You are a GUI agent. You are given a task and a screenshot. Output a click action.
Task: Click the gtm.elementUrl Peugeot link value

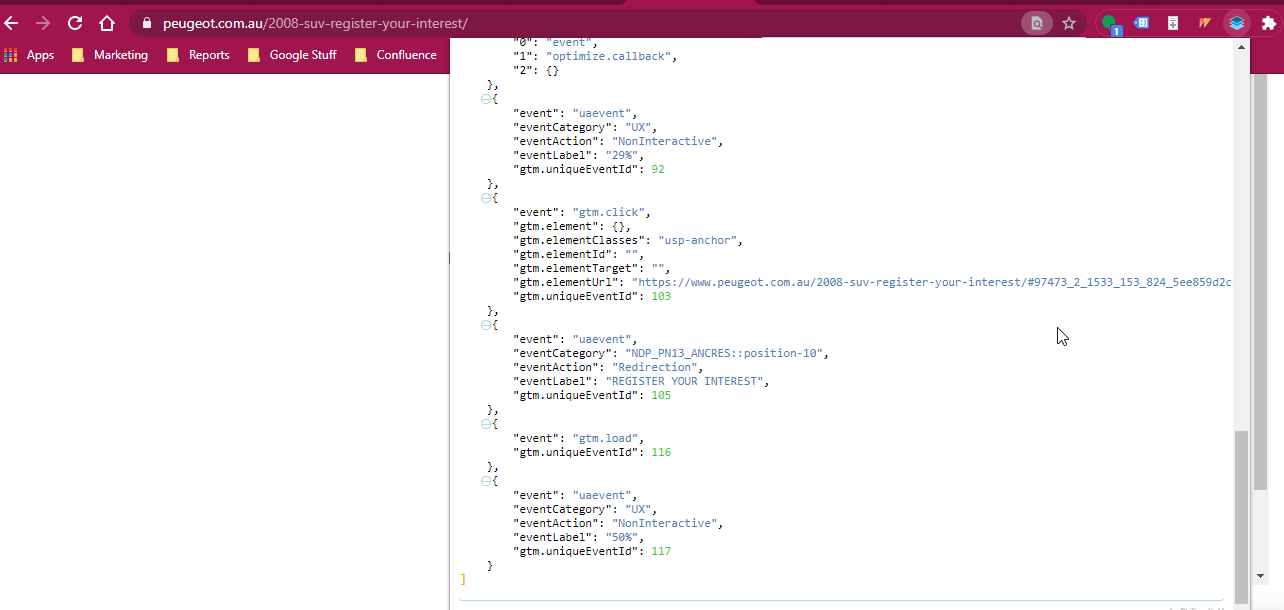pyautogui.click(x=930, y=282)
